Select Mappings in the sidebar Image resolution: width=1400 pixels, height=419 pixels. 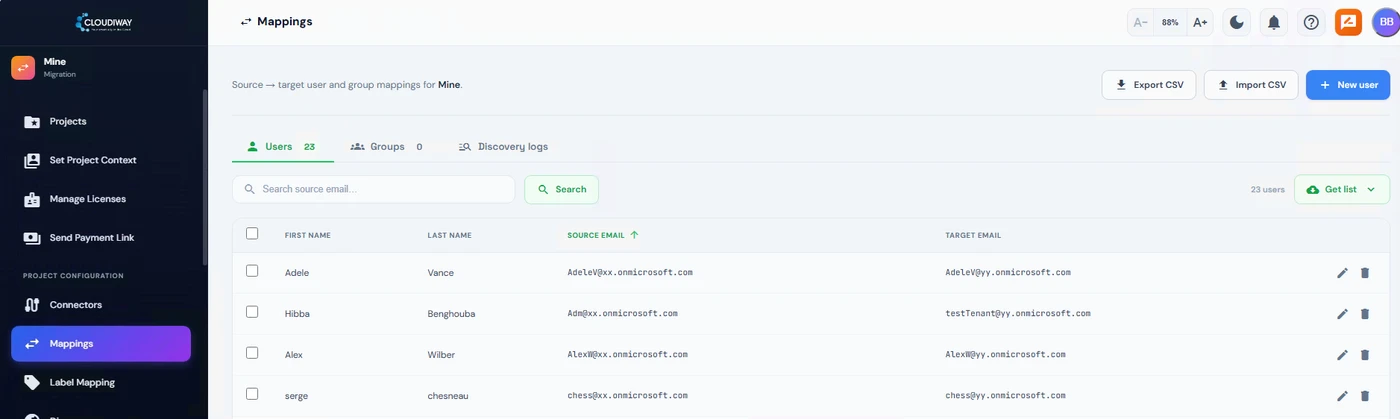(101, 344)
